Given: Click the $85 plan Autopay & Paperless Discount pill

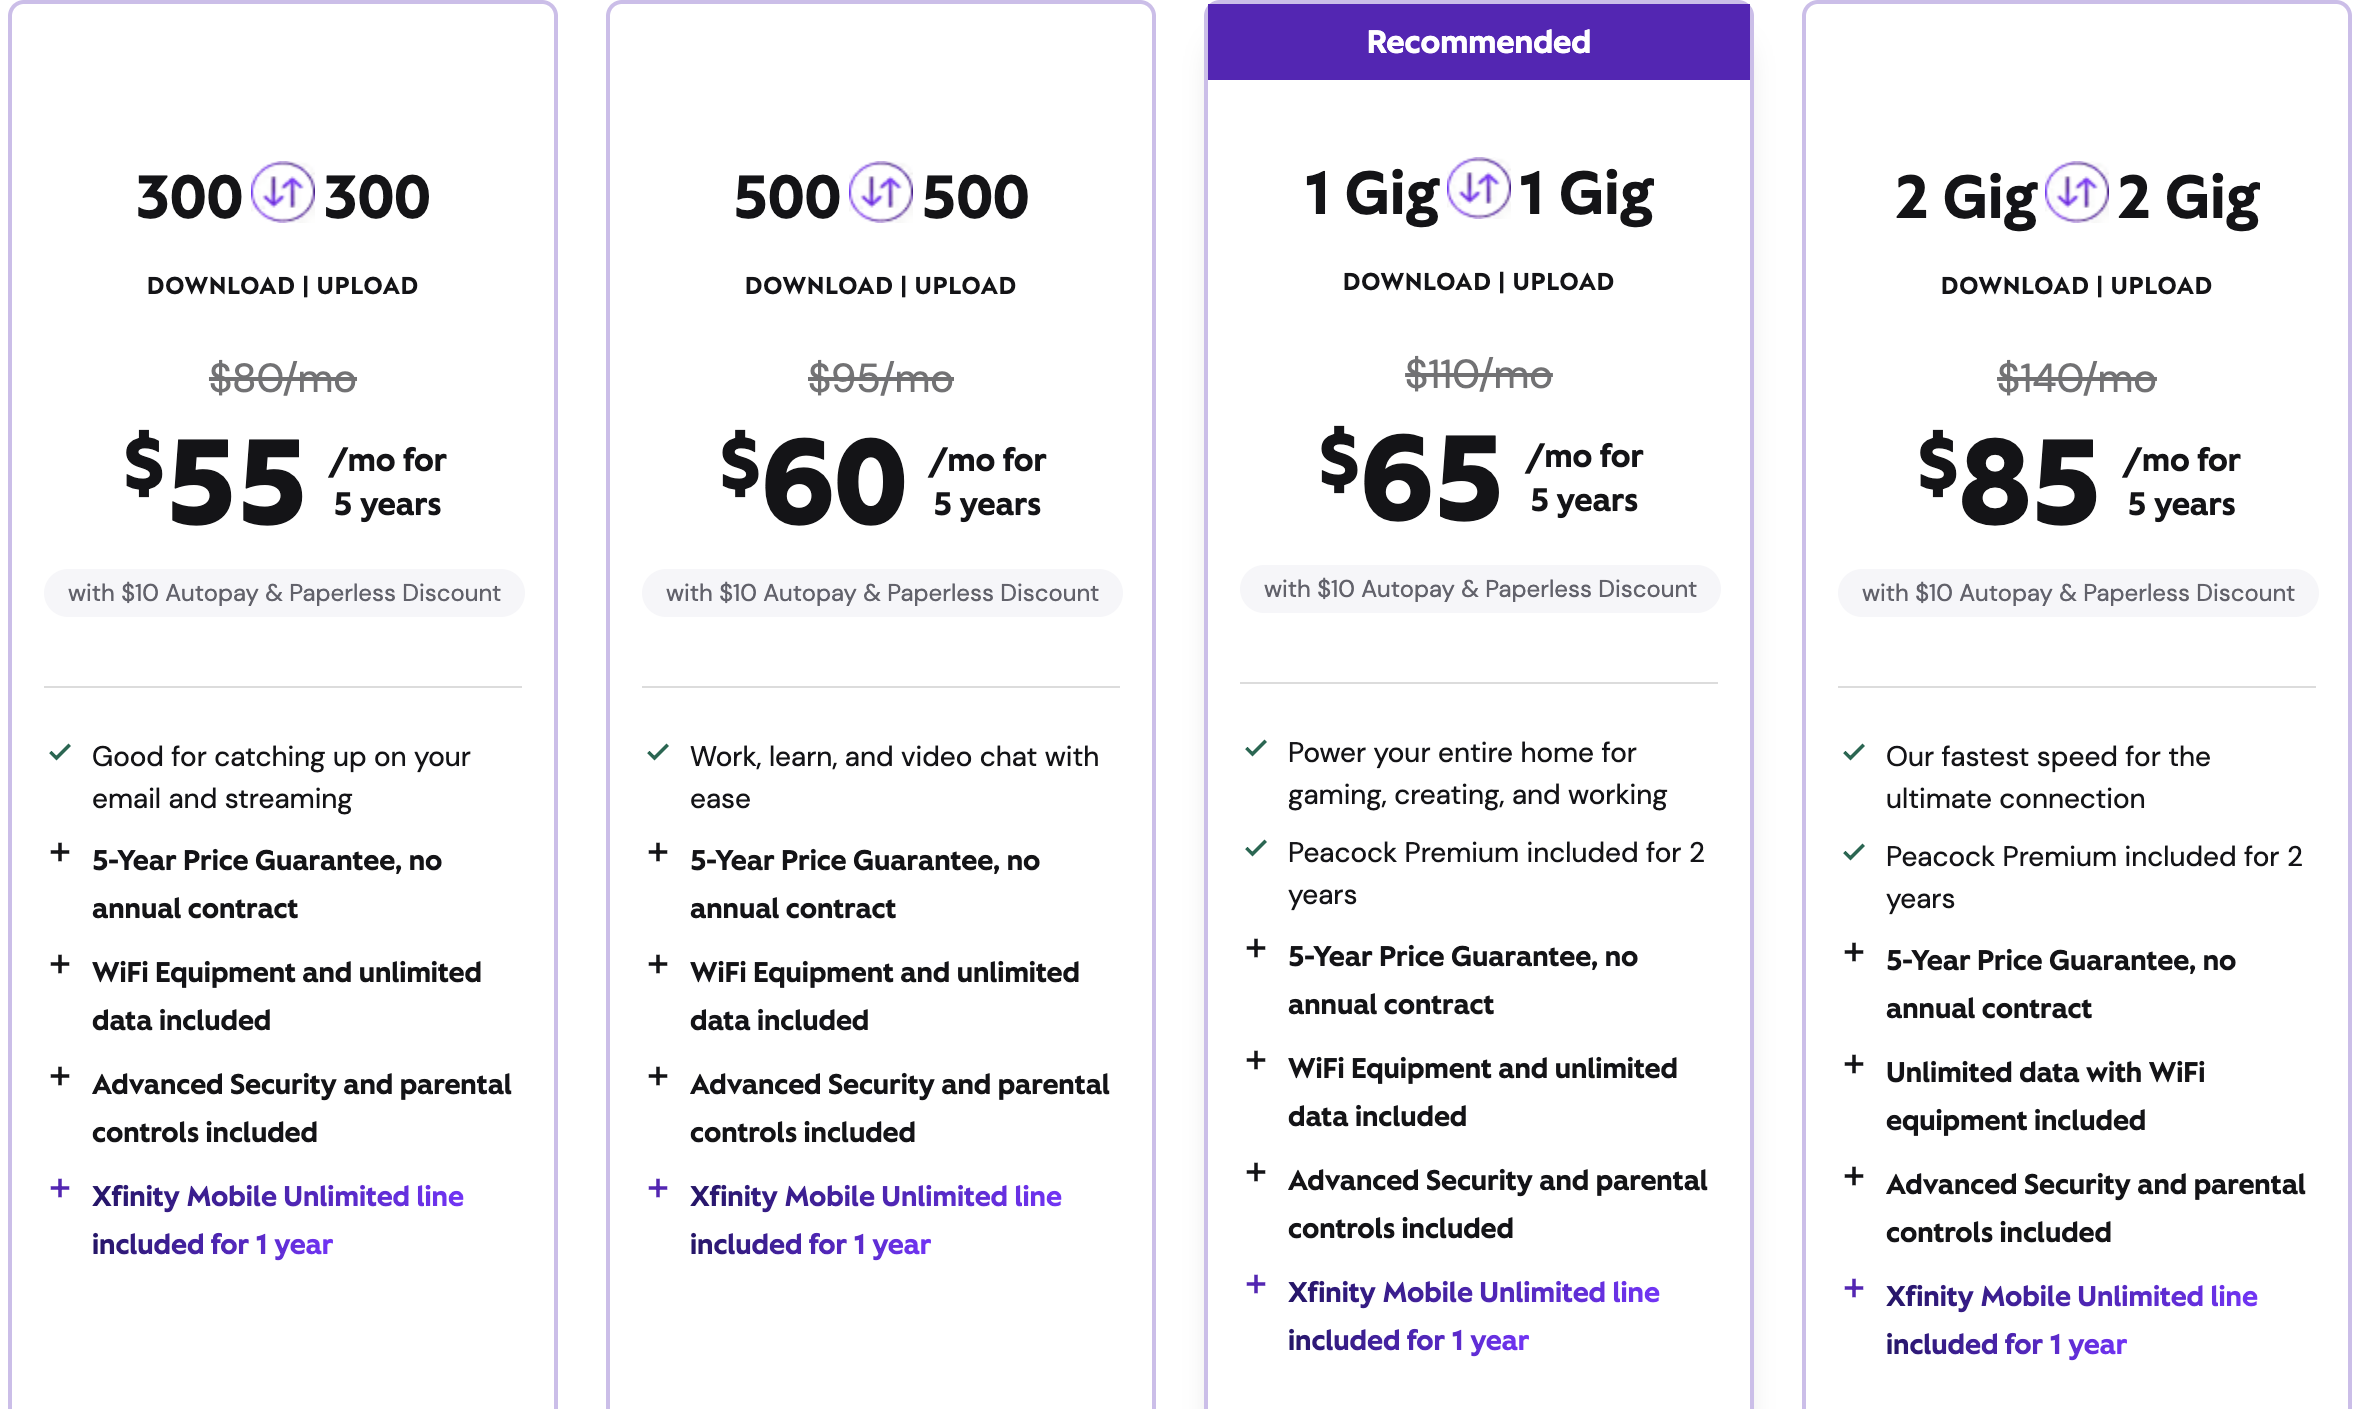Looking at the screenshot, I should pos(2078,593).
